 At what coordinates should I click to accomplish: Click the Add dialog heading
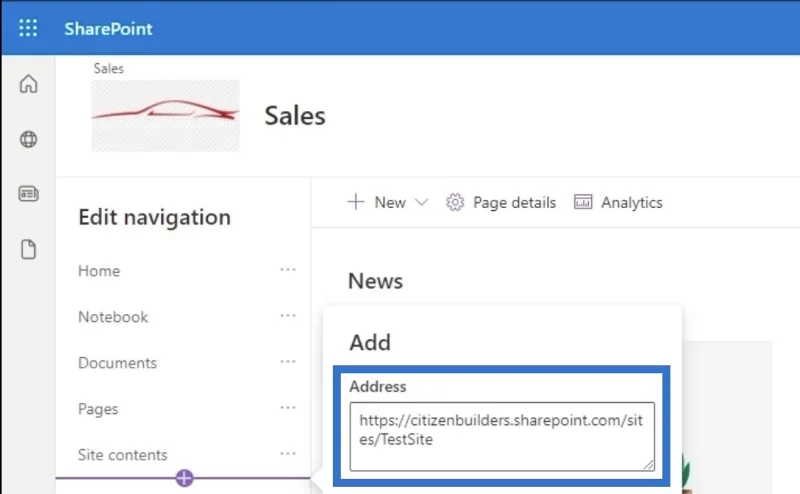pos(370,342)
